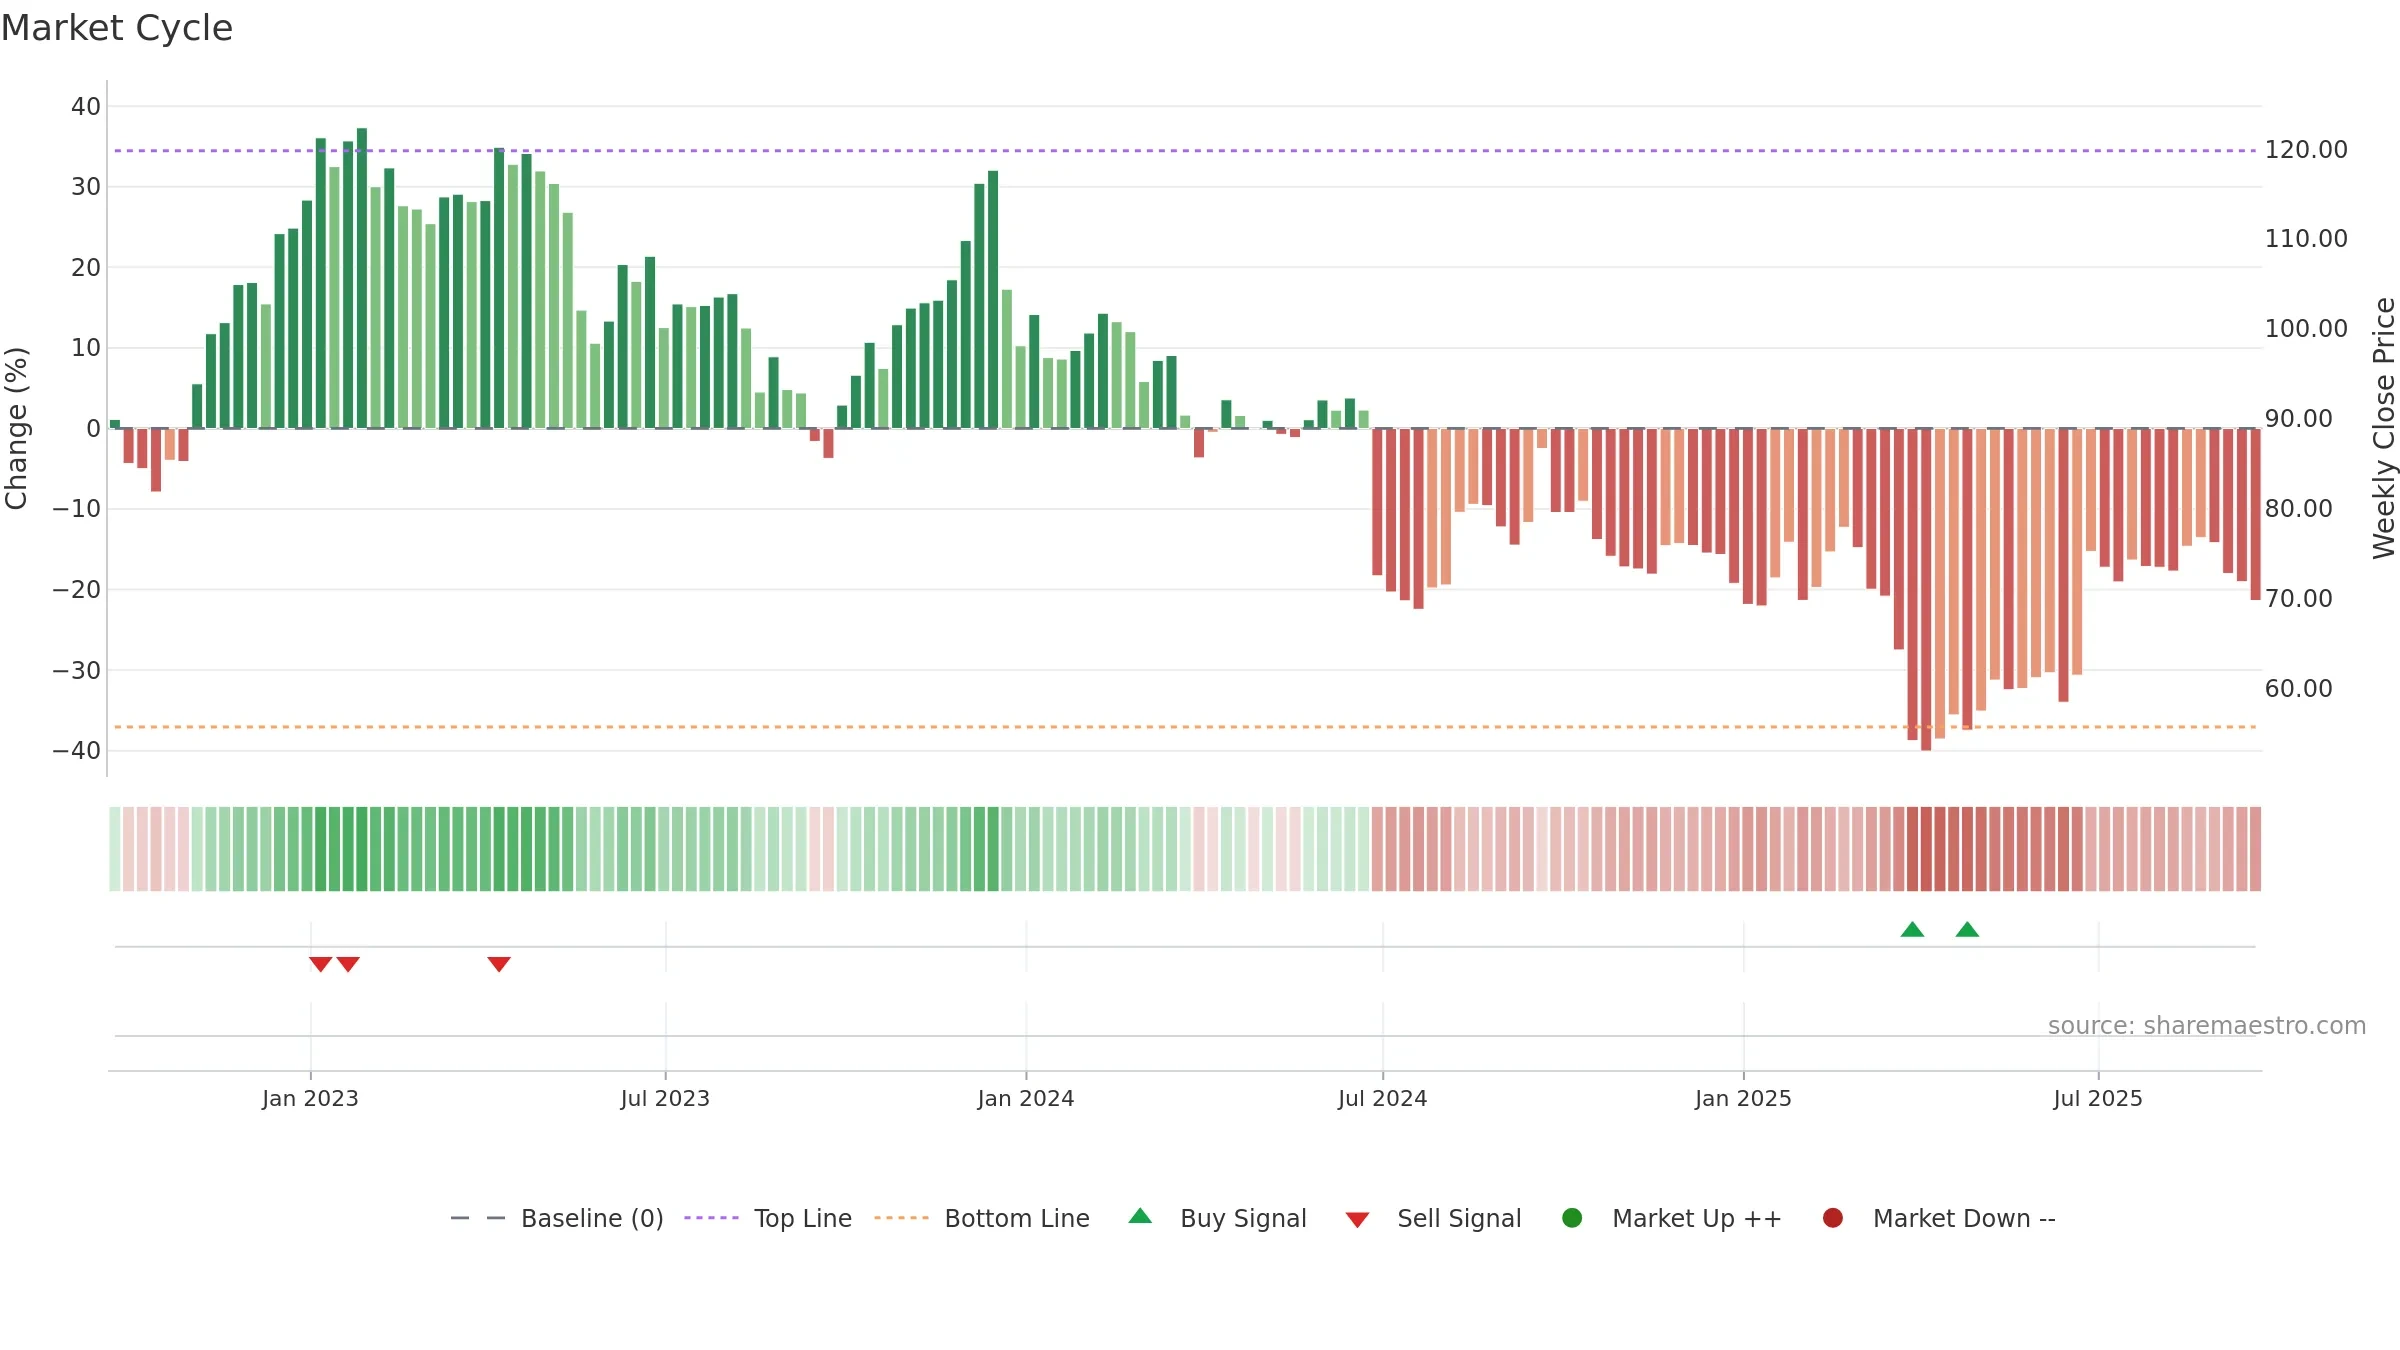
Task: Click the 100.00 price label on the right axis
Action: (x=2306, y=328)
